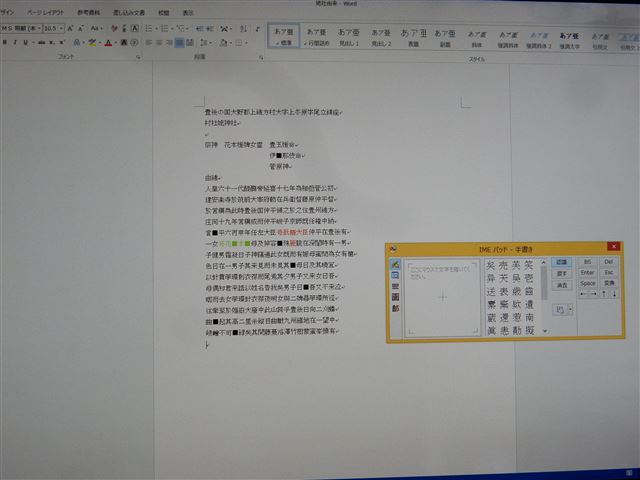This screenshot has width=640, height=480.
Task: Open the Paragraph dialog launcher
Action: tap(261, 58)
